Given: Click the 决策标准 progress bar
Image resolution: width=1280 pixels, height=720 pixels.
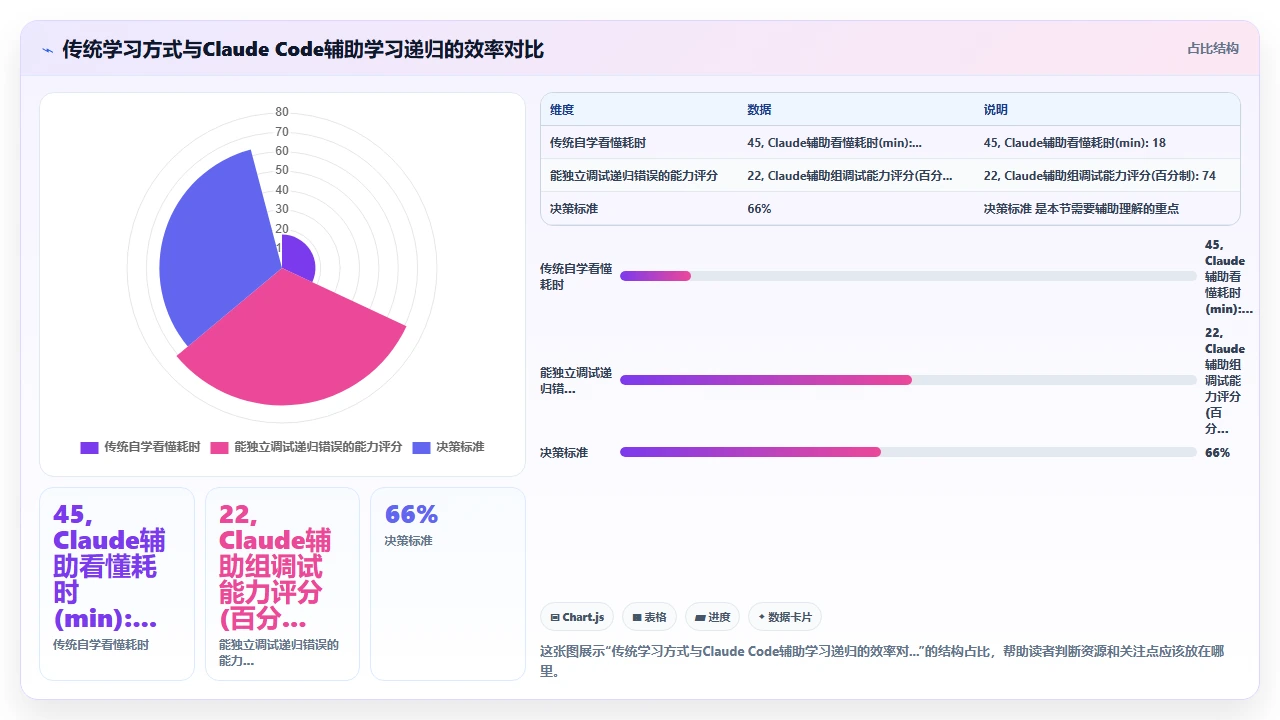Looking at the screenshot, I should (x=908, y=452).
